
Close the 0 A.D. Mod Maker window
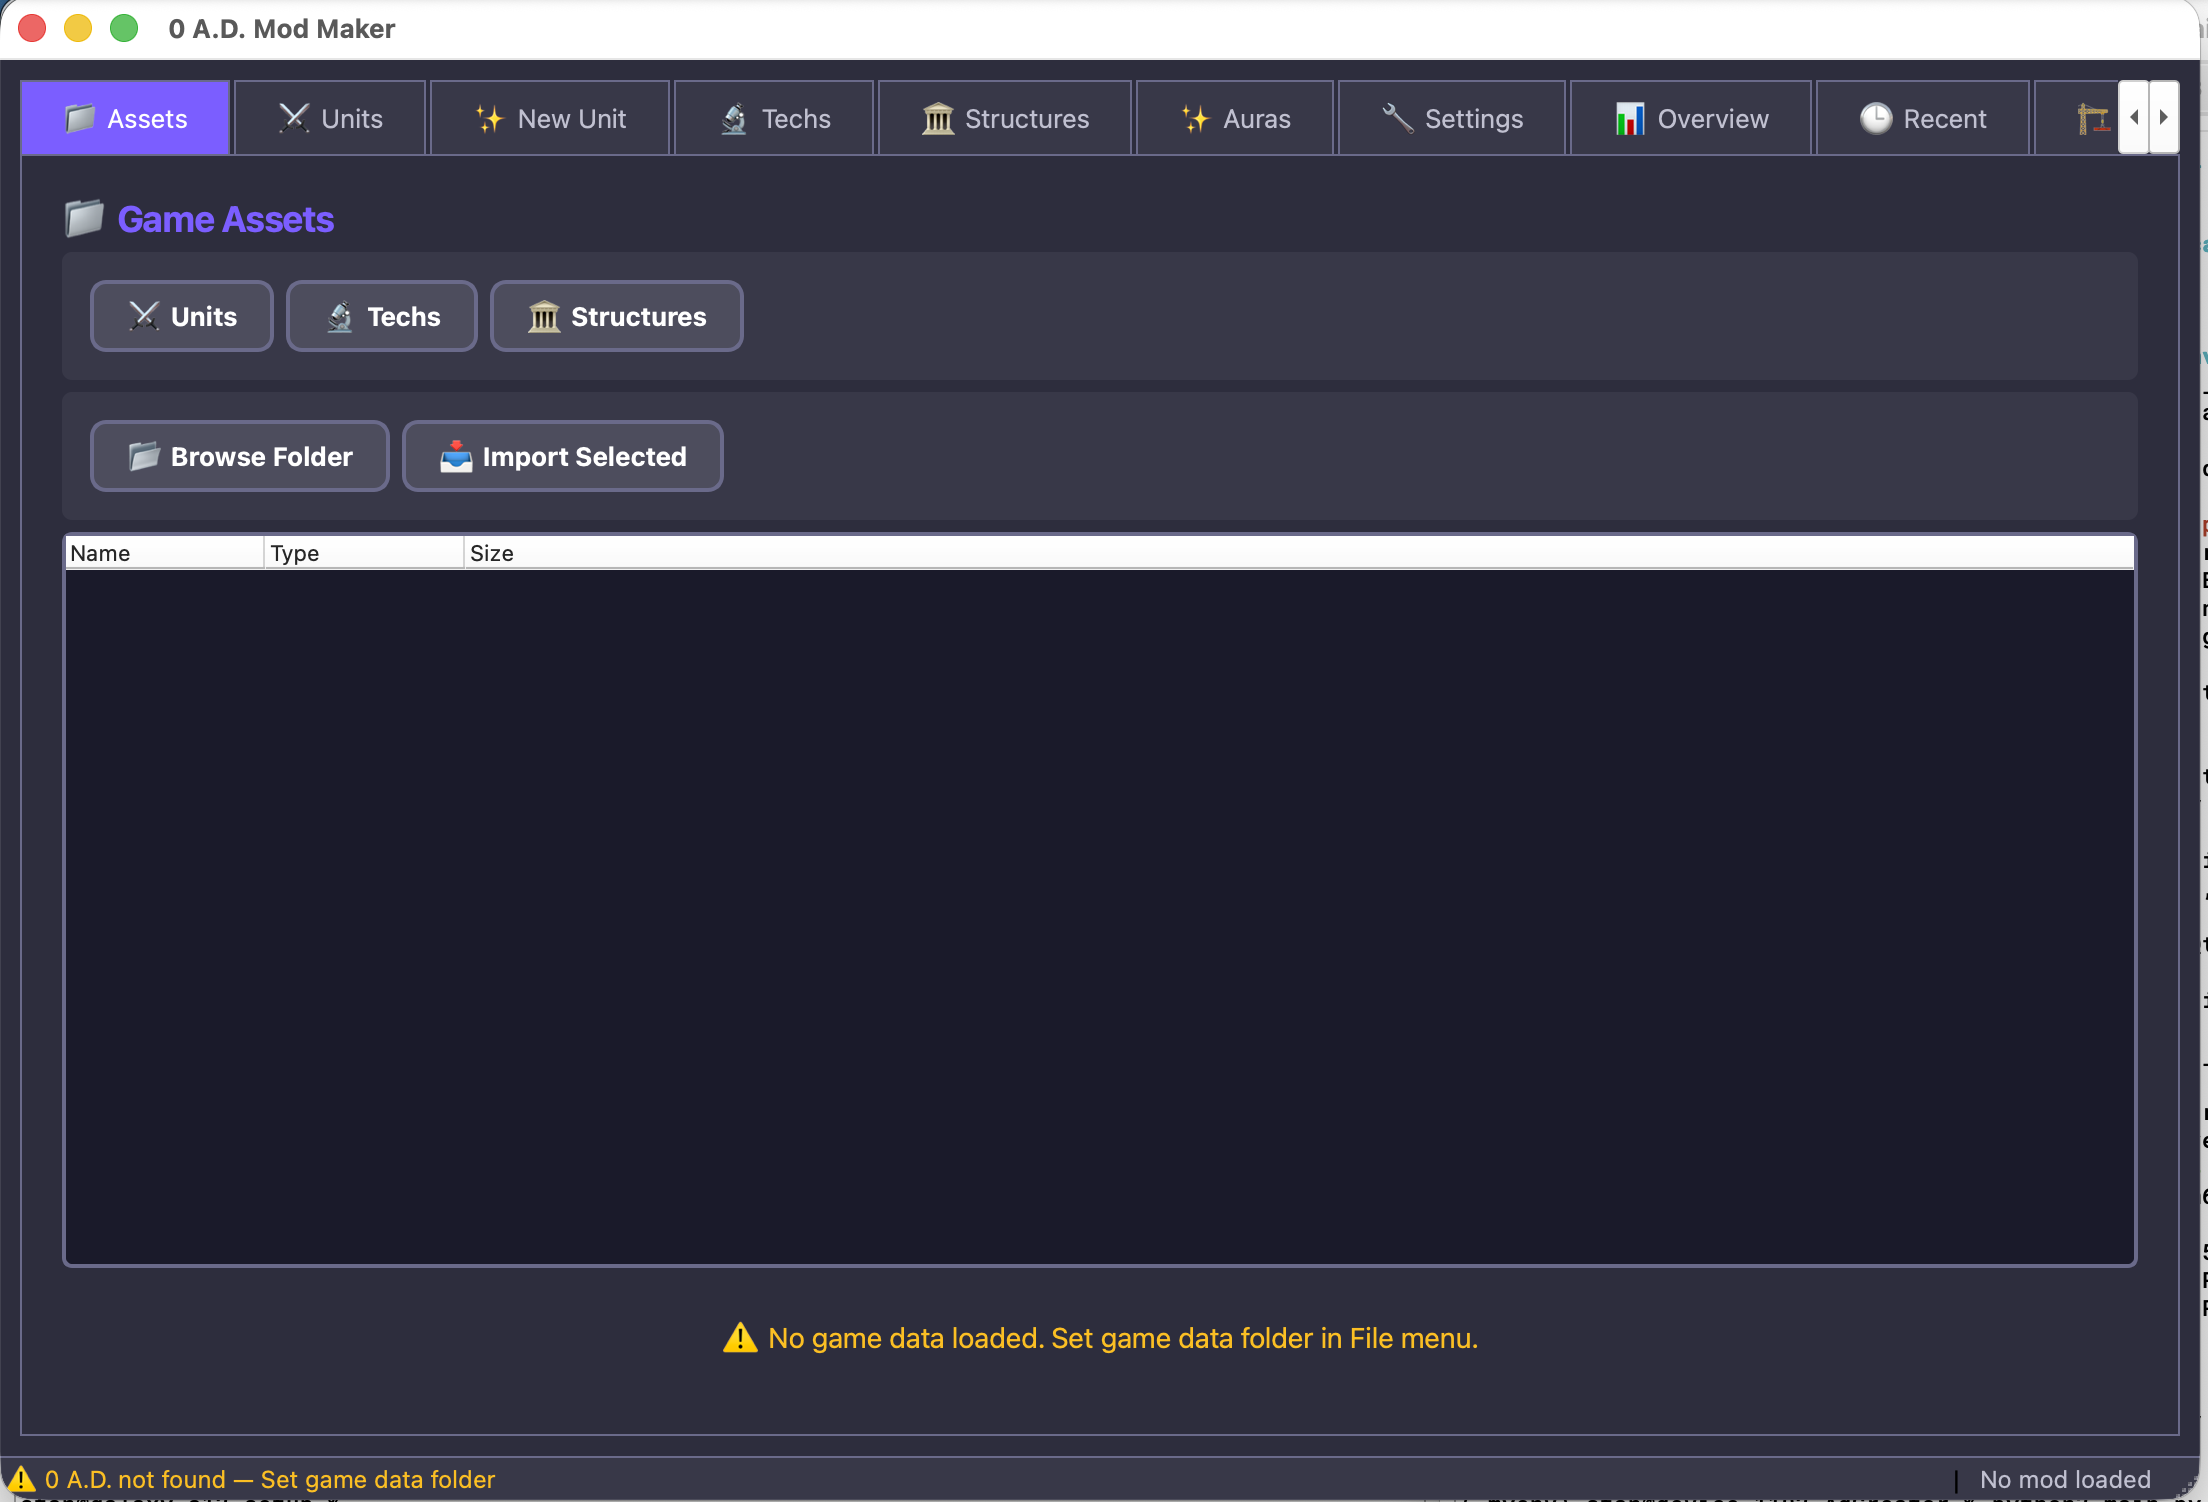(32, 28)
